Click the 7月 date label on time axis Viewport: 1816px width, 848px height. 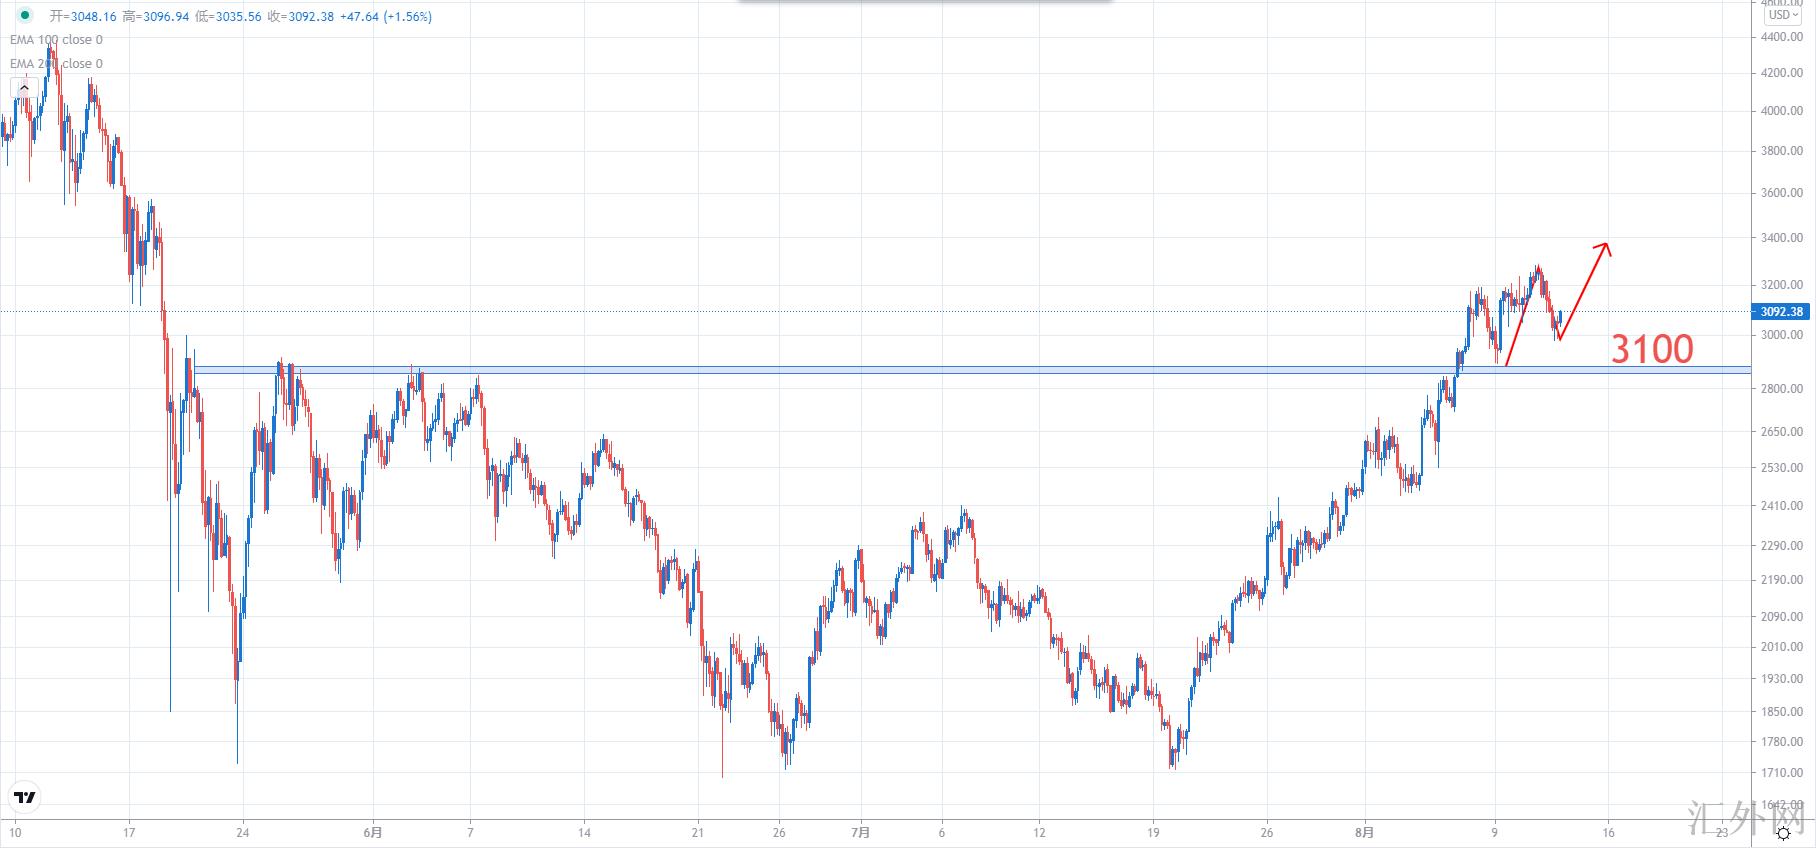pos(860,832)
